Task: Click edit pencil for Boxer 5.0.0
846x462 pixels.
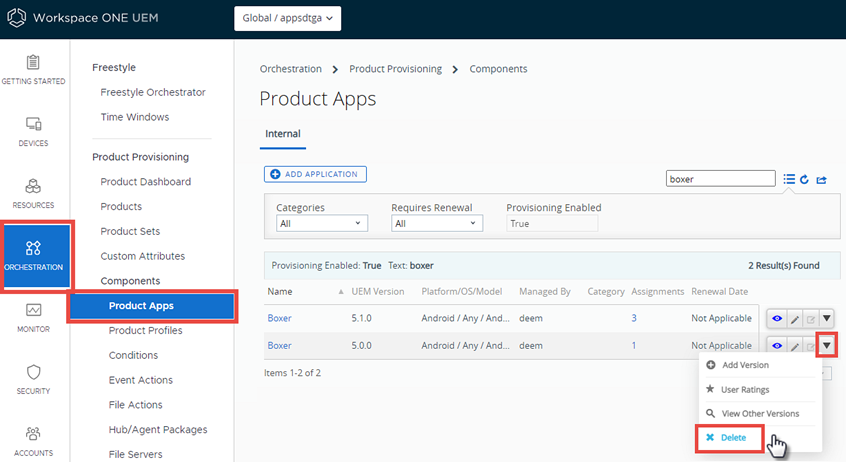Action: (x=795, y=346)
